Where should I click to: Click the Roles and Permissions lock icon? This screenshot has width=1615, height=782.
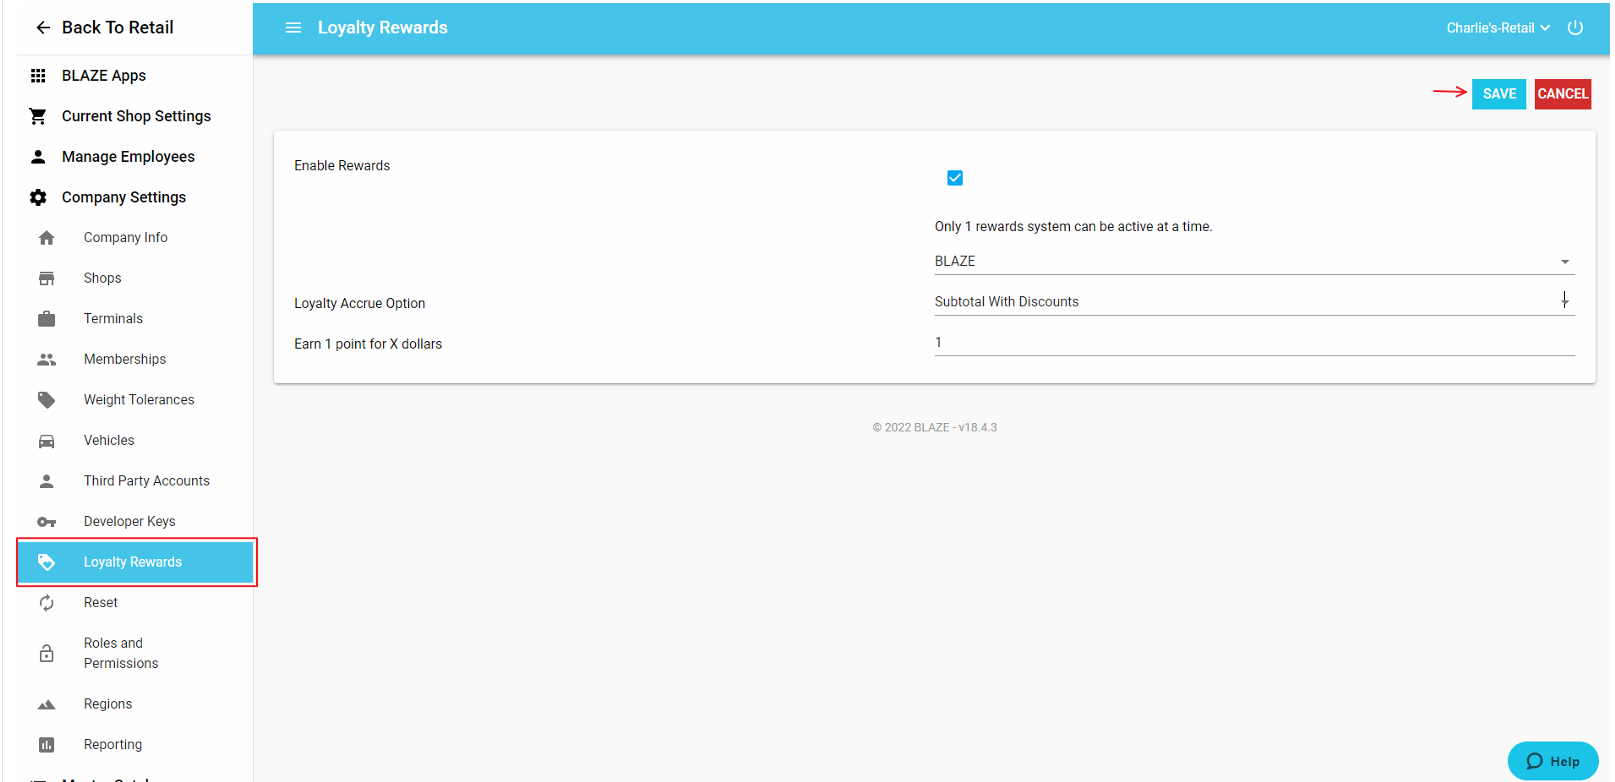(46, 654)
